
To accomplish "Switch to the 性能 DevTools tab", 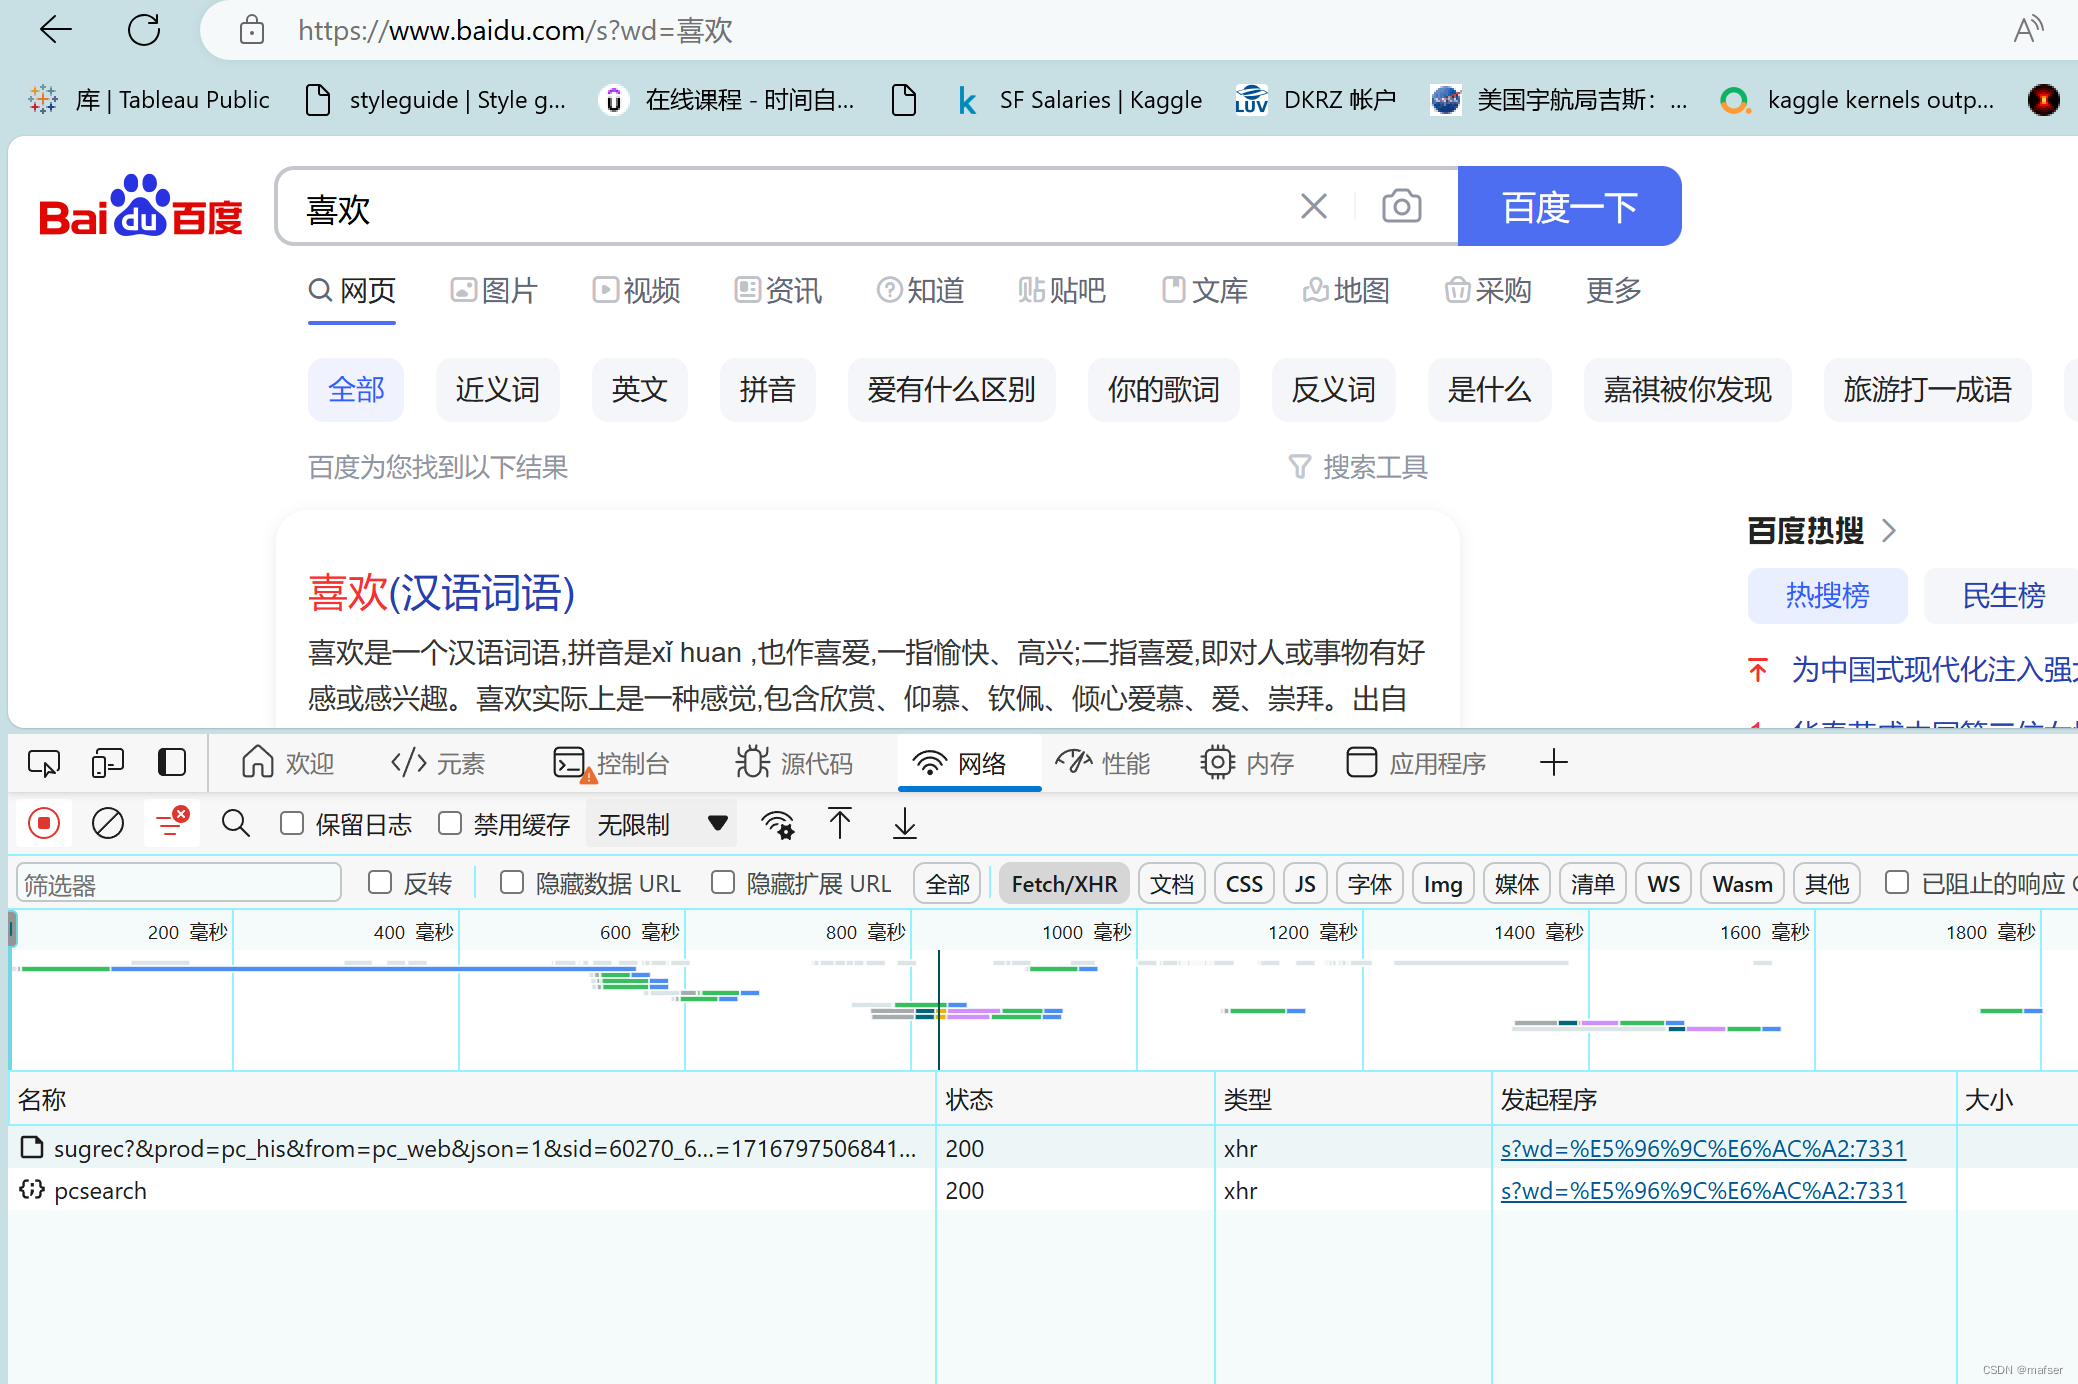I will (x=1103, y=763).
